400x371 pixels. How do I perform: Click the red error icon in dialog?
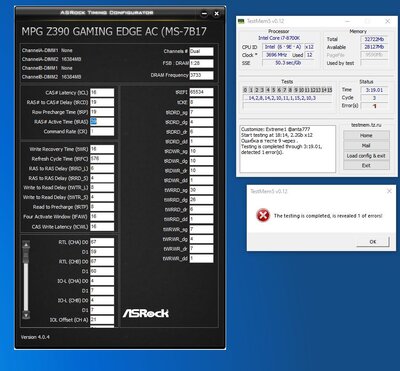coord(263,215)
